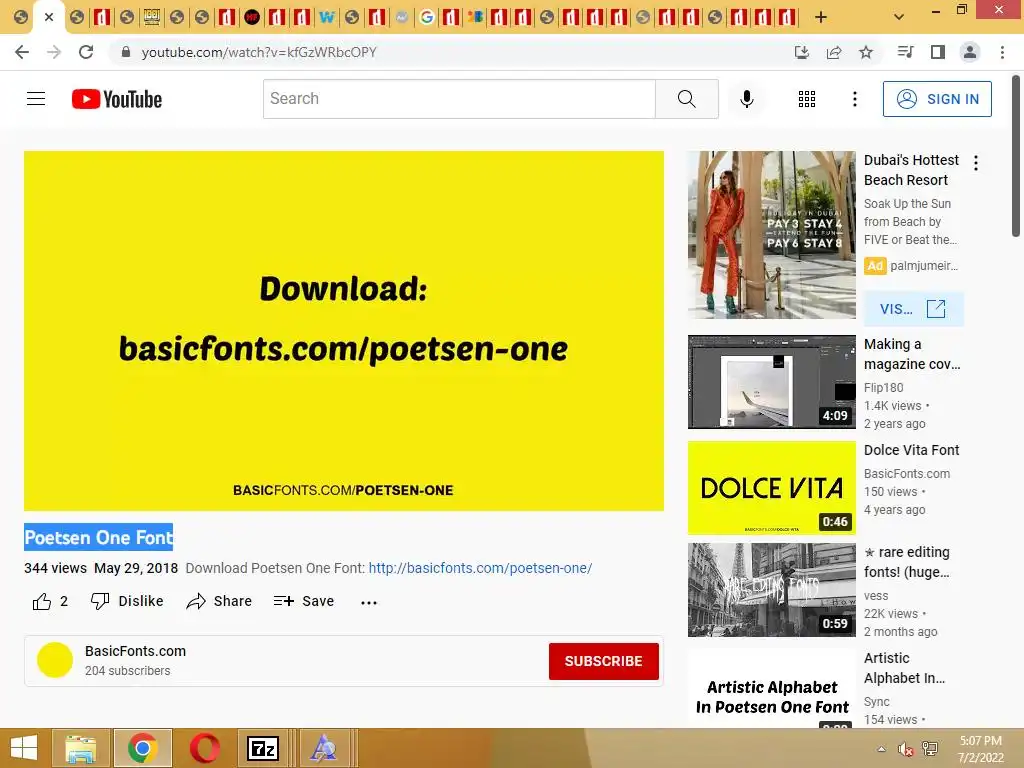The width and height of the screenshot is (1024, 768).
Task: Reload the current page
Action: tap(86, 52)
